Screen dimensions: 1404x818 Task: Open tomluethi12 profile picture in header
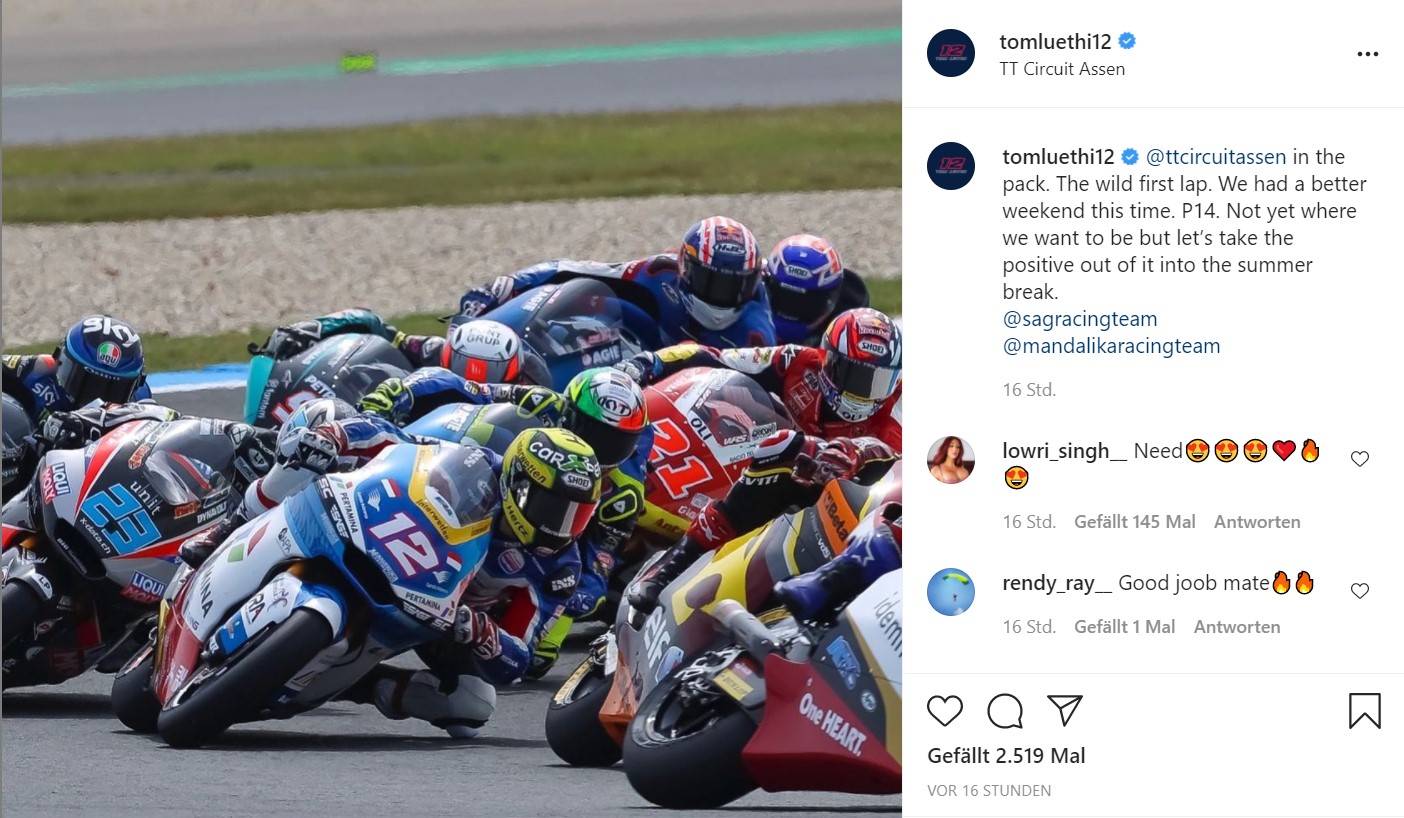click(951, 54)
